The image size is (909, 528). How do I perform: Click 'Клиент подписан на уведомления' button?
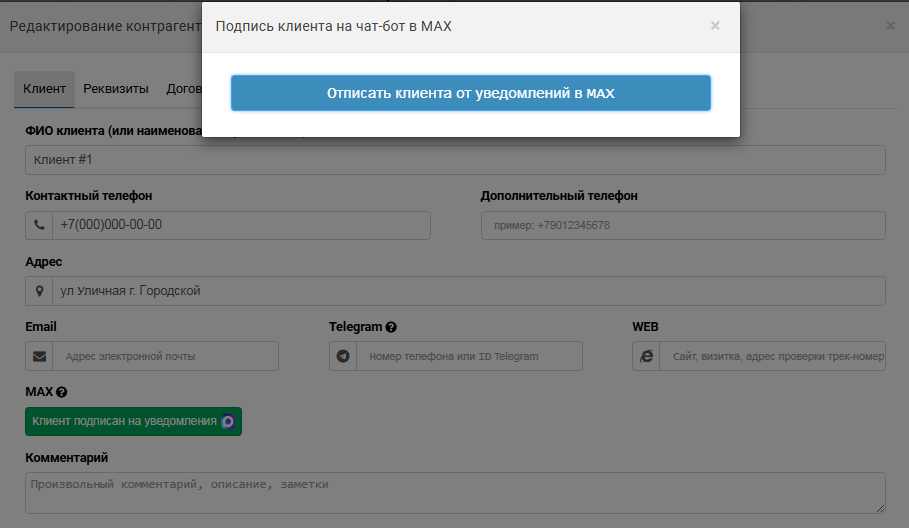click(133, 421)
